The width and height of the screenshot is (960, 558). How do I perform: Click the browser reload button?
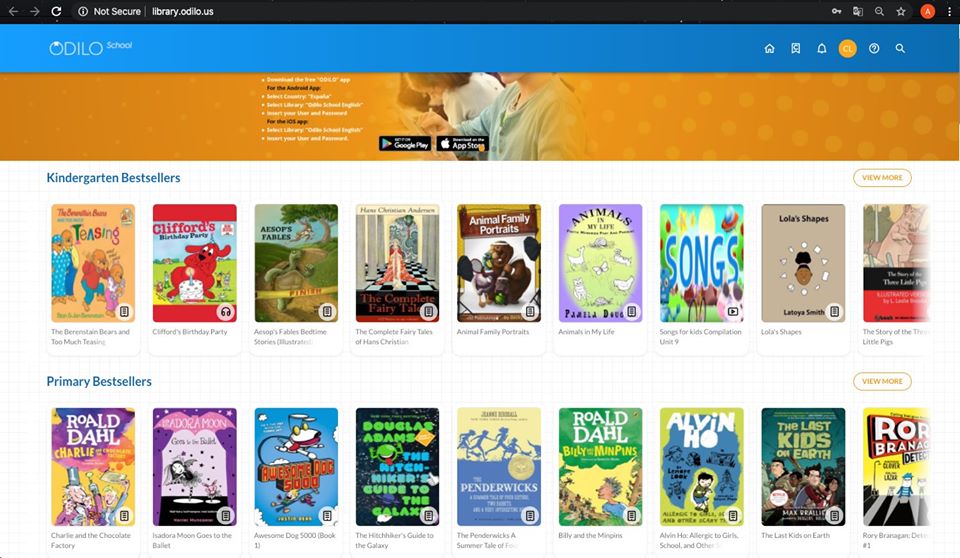coord(59,11)
